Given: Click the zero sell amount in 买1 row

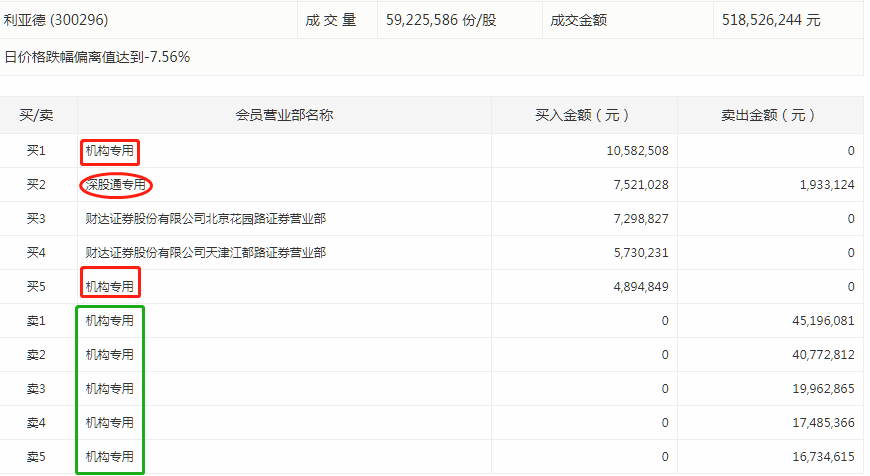Looking at the screenshot, I should (851, 151).
